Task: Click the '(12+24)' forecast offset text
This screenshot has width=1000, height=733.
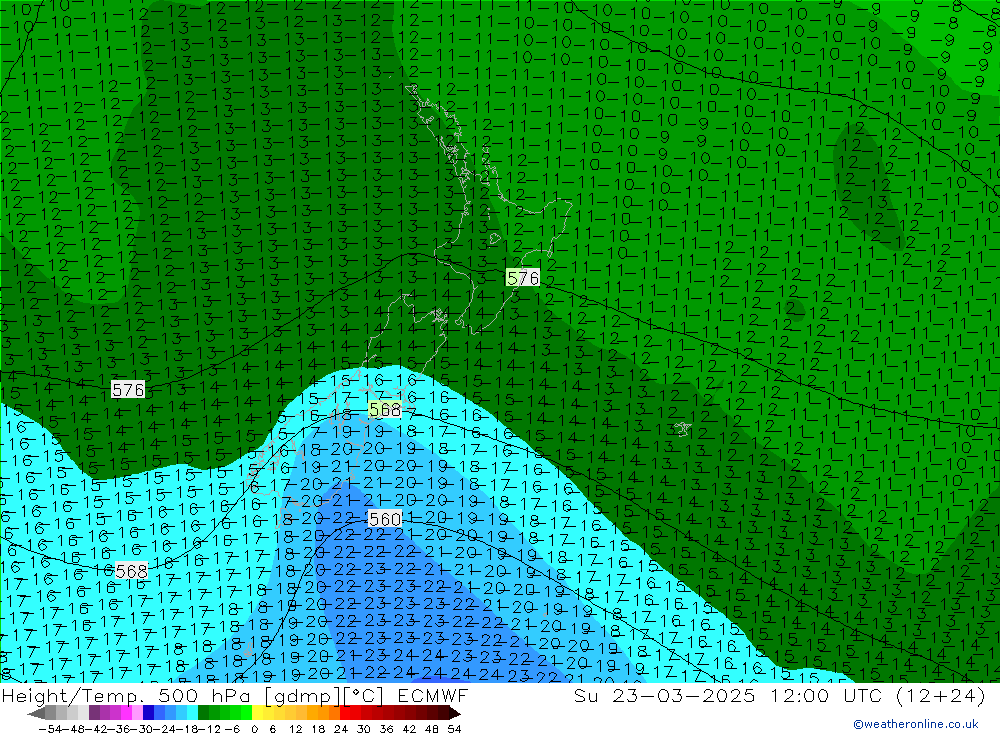Action: pyautogui.click(x=941, y=695)
